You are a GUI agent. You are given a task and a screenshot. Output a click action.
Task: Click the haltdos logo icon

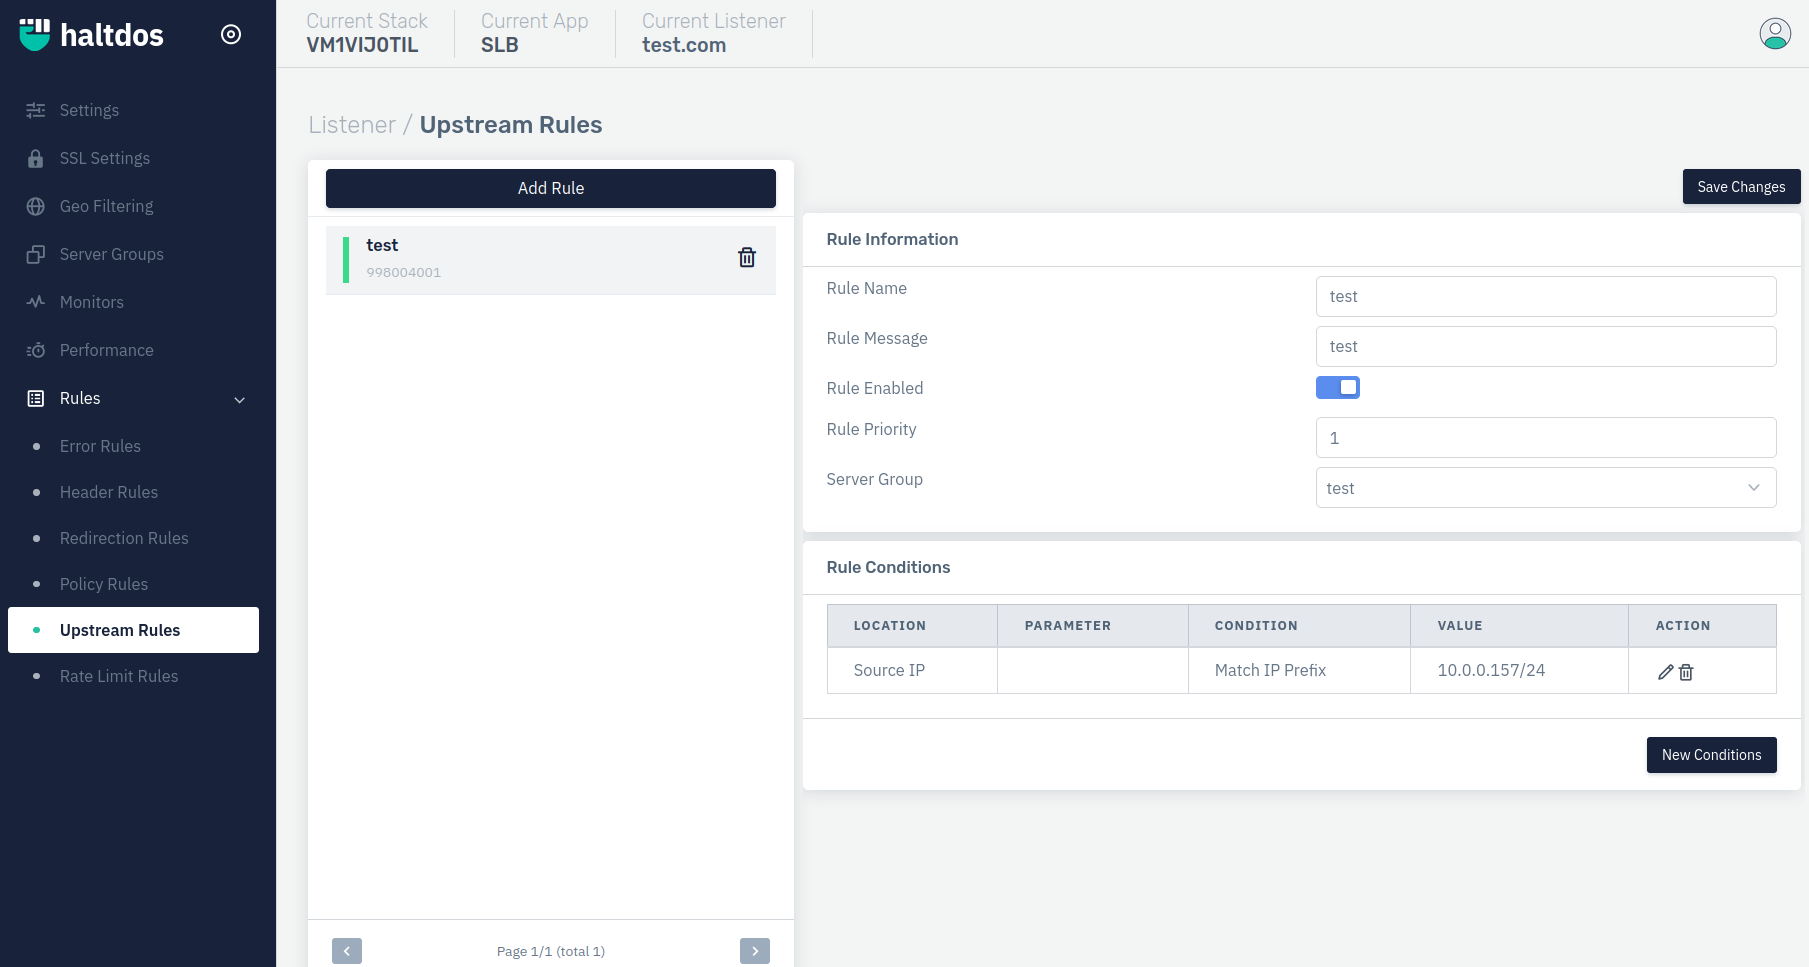(34, 34)
